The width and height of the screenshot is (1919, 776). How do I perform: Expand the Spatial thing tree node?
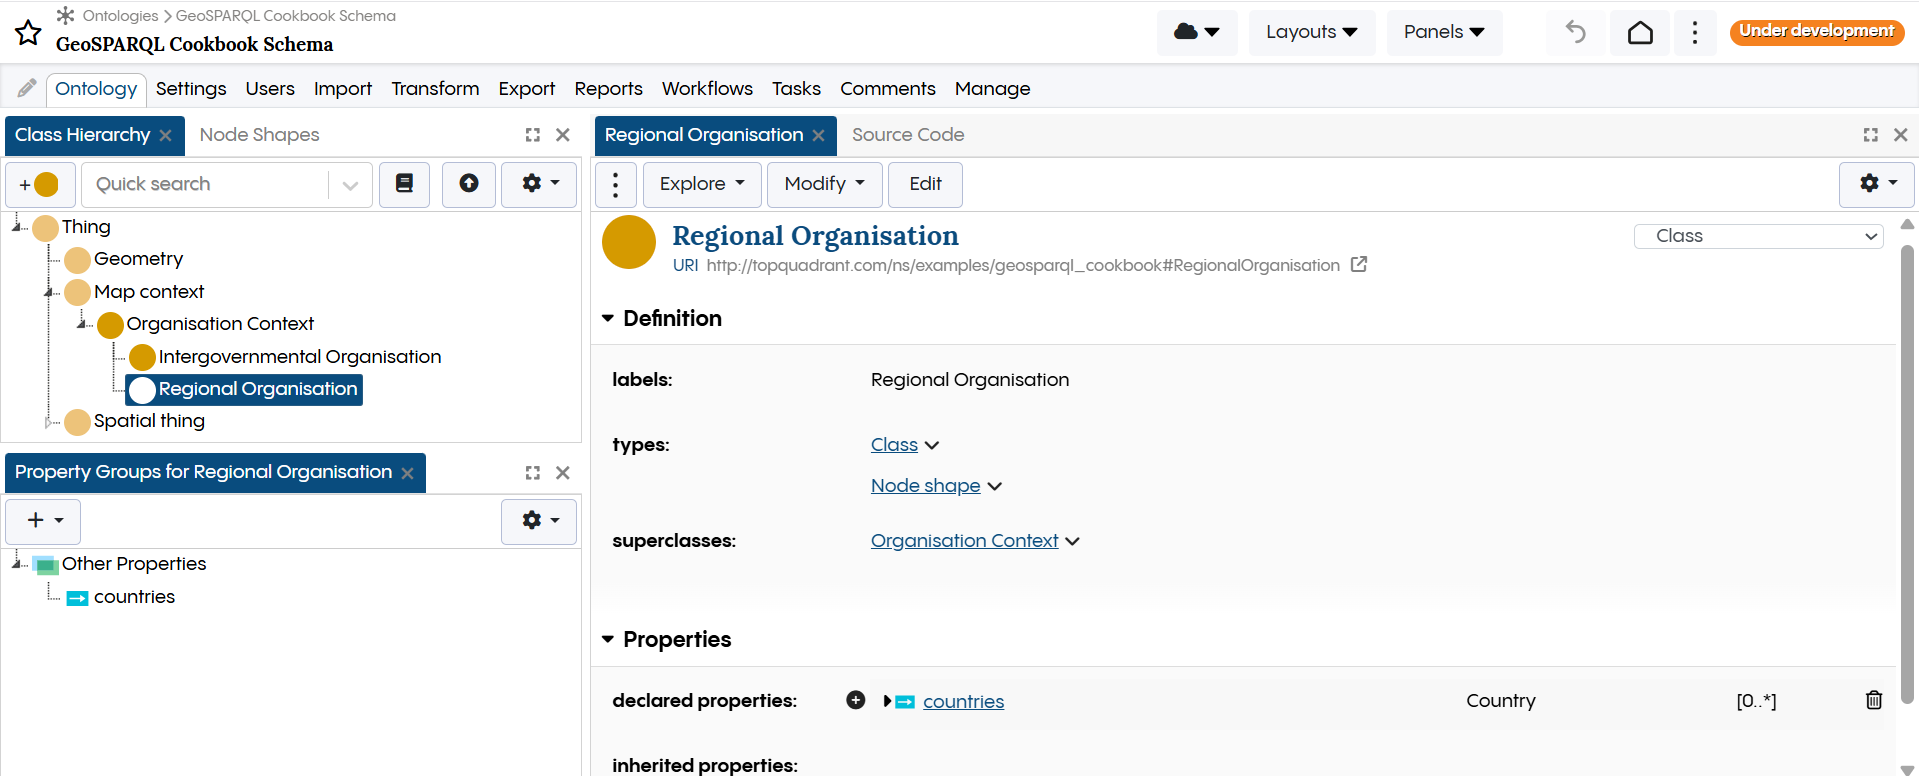[x=47, y=422]
